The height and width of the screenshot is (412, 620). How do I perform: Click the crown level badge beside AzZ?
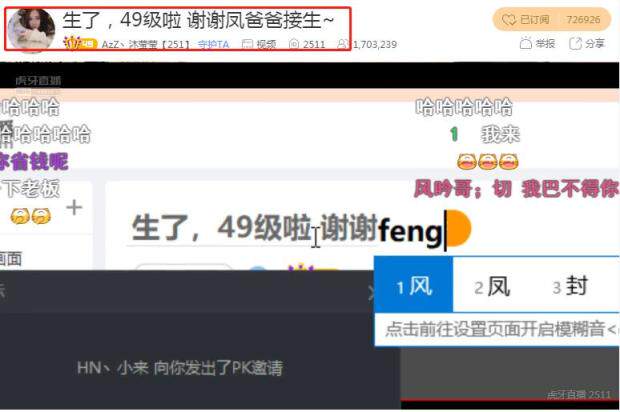[x=80, y=43]
